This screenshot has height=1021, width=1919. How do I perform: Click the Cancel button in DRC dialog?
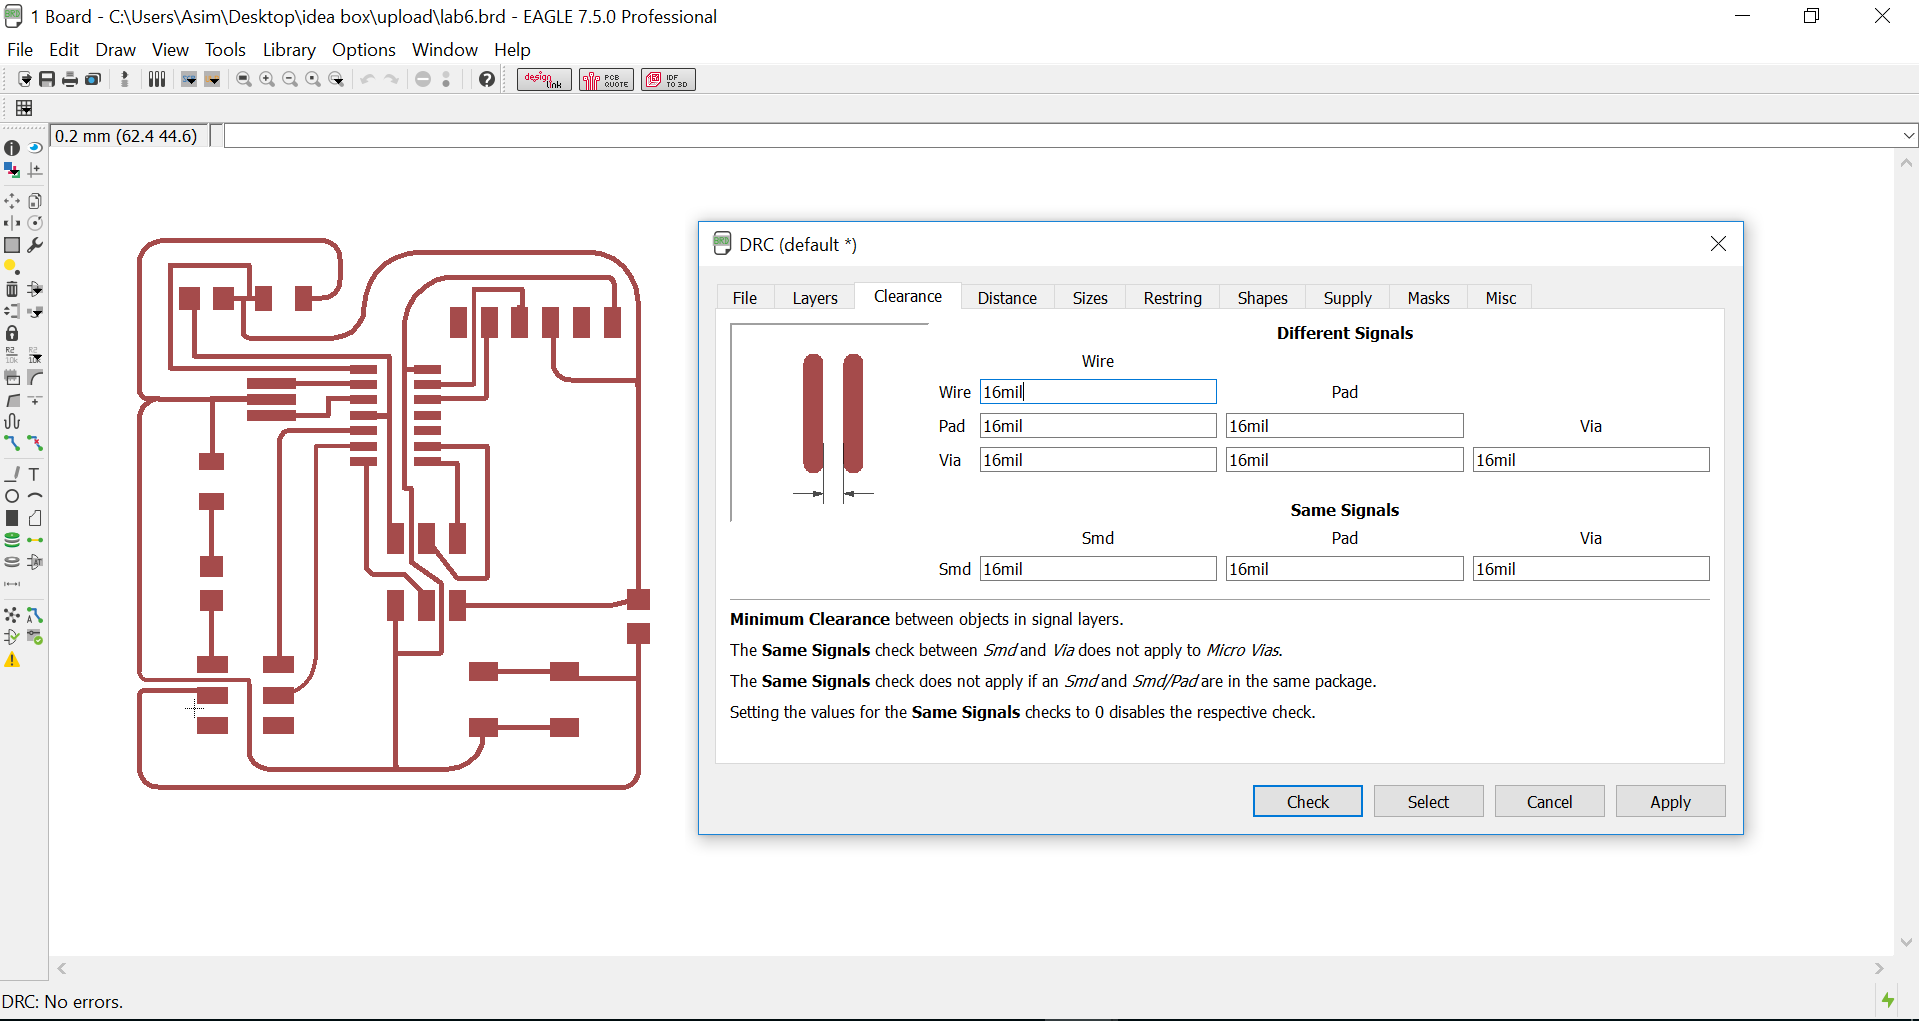(1549, 802)
